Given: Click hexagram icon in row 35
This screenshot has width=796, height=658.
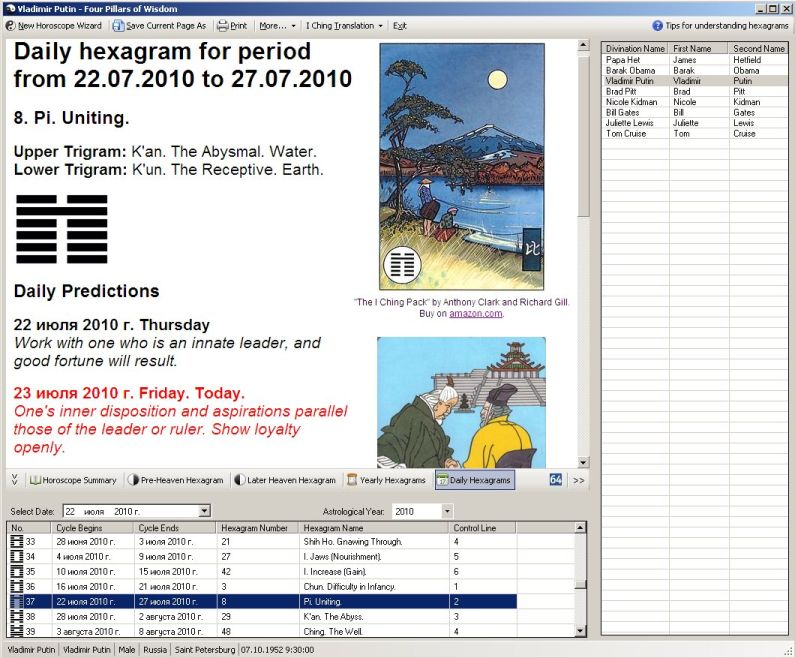Looking at the screenshot, I should [x=17, y=571].
